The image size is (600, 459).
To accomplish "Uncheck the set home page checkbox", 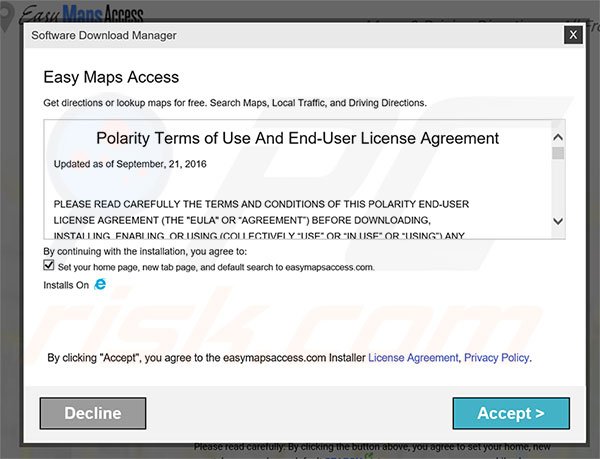I will 49,265.
